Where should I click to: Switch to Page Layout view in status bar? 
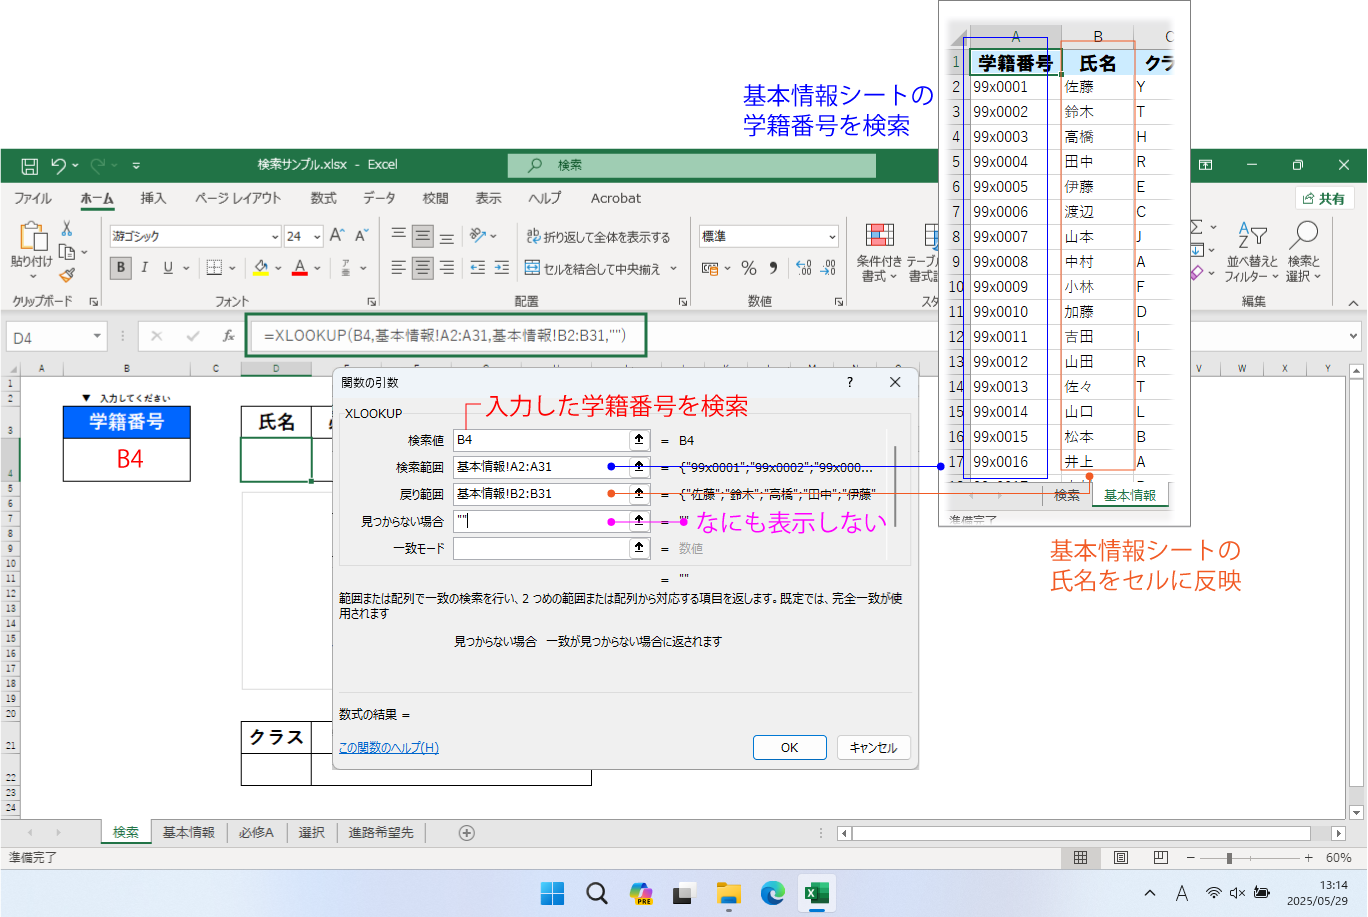[x=1121, y=858]
